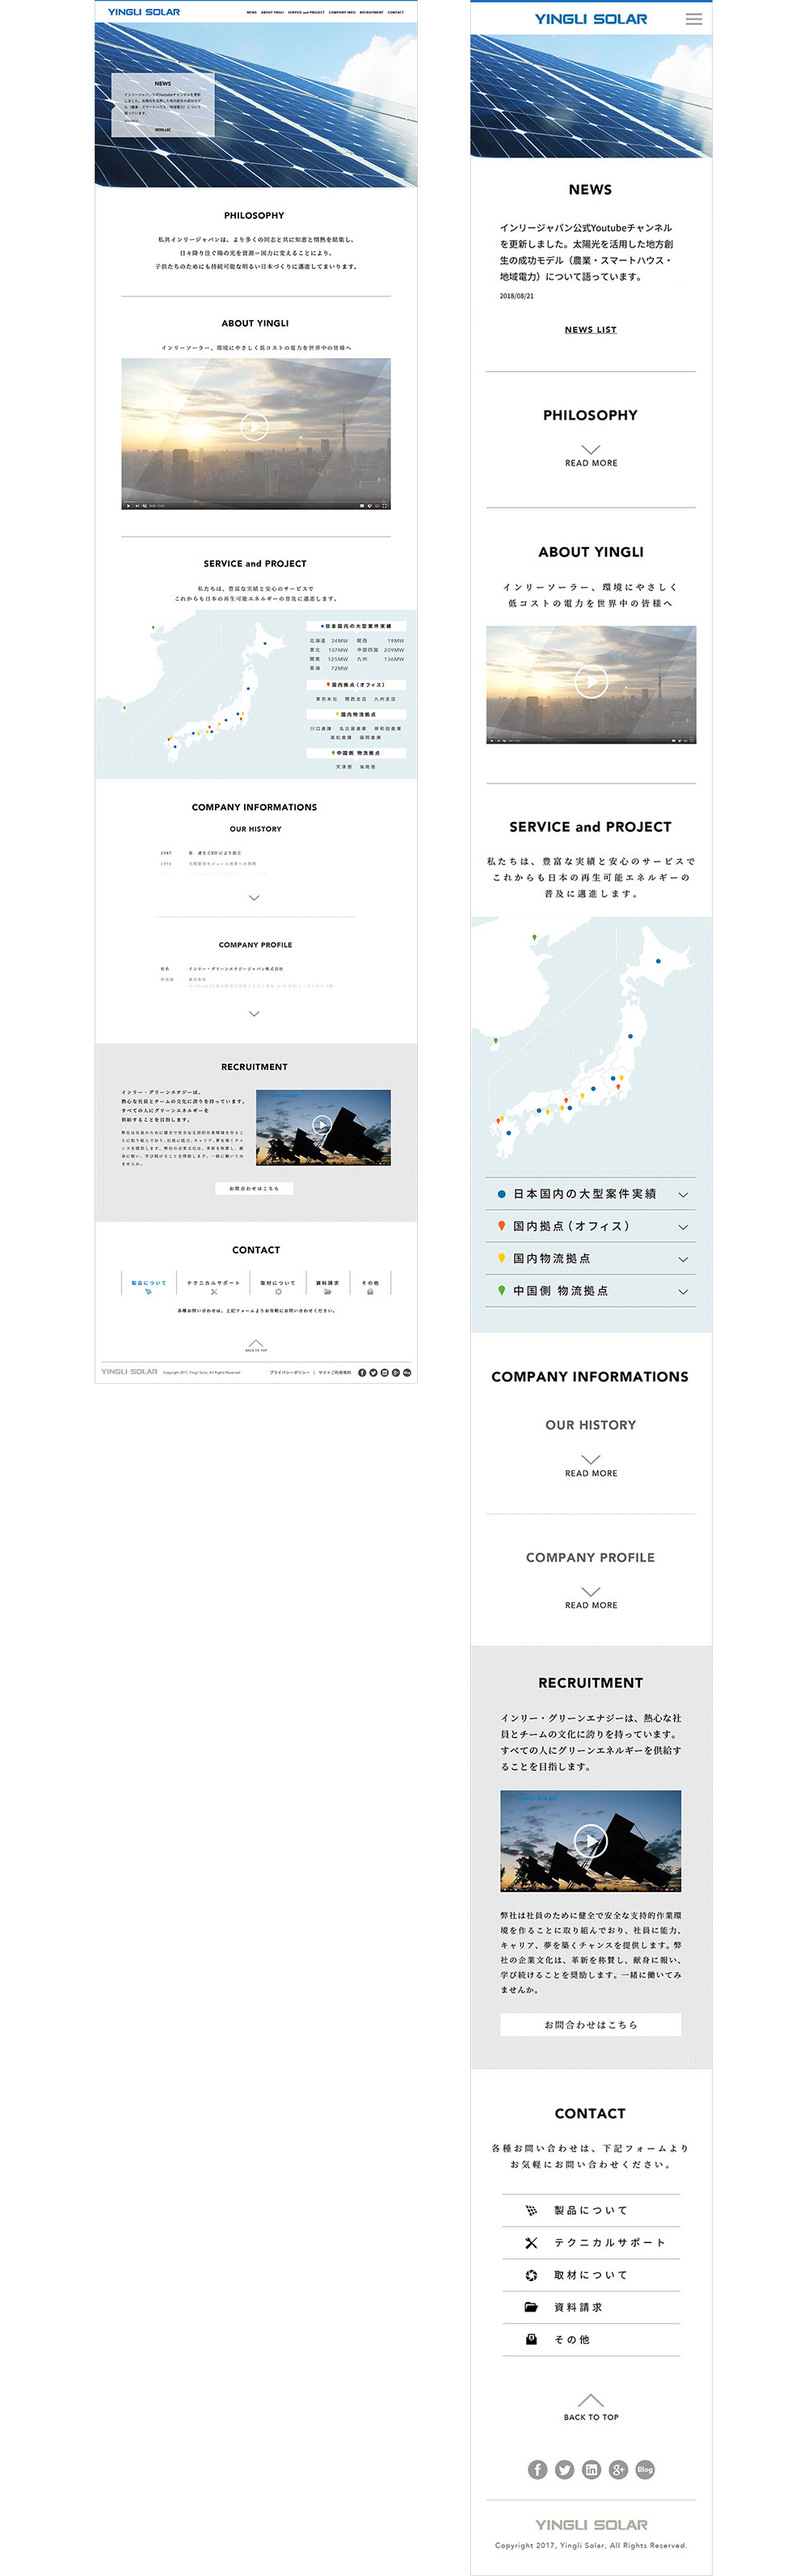Click the Facebook icon in mobile footer

pos(537,2469)
